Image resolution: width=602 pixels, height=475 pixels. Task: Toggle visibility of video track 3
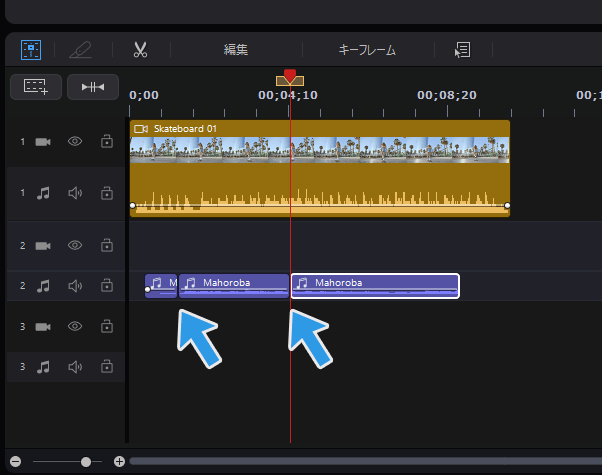74,327
